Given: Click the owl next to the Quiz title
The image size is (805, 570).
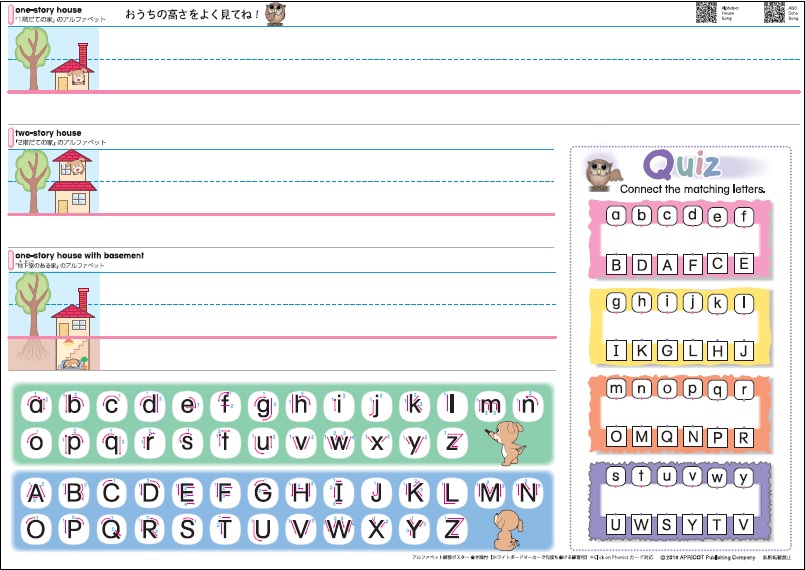Looking at the screenshot, I should coord(600,172).
